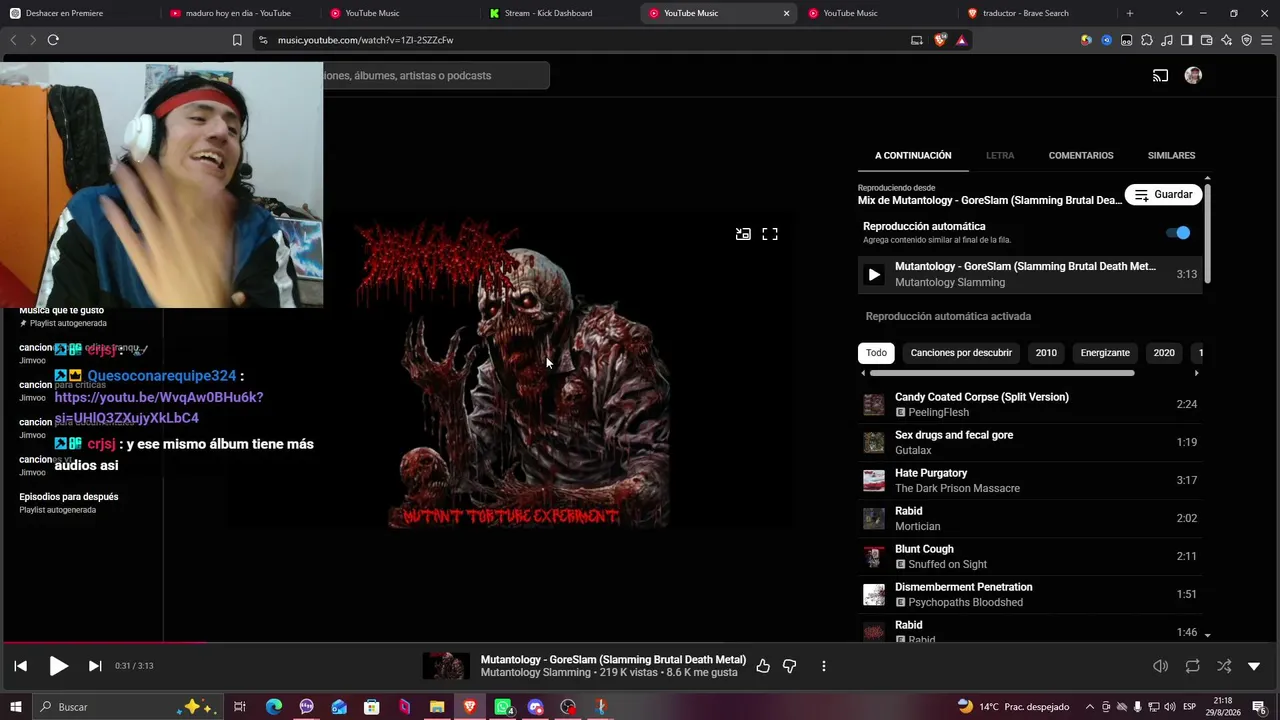Toggle the browser sidebar panel
The image size is (1280, 720).
1186,40
